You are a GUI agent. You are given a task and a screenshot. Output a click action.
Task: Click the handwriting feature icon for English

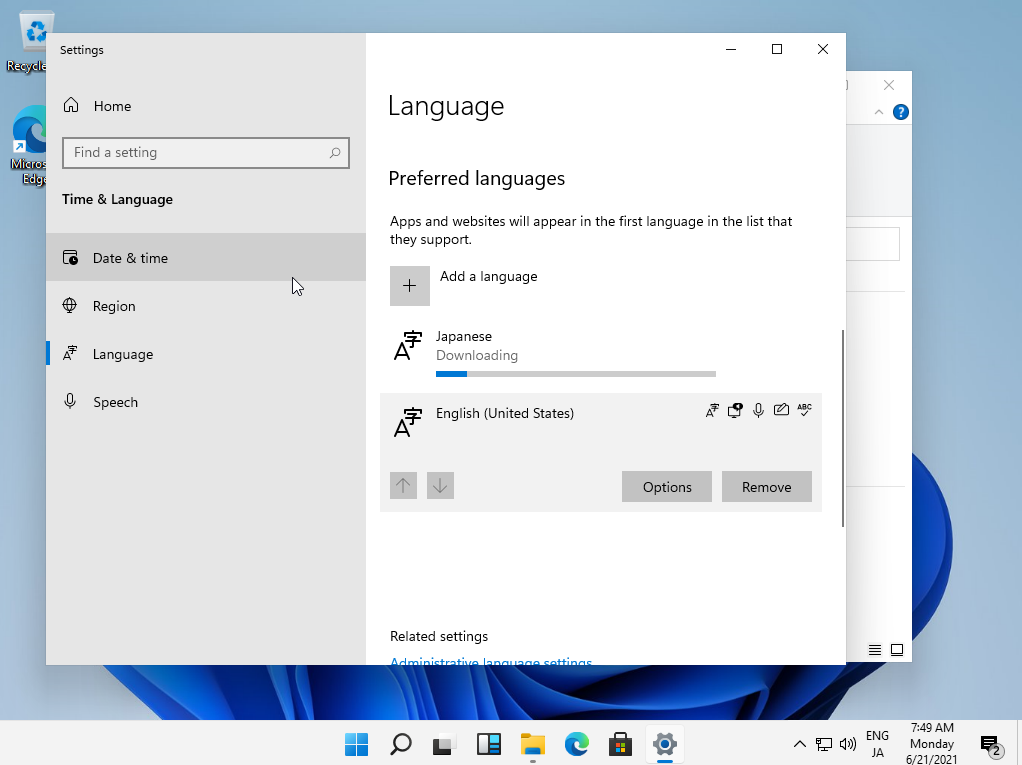pos(781,410)
